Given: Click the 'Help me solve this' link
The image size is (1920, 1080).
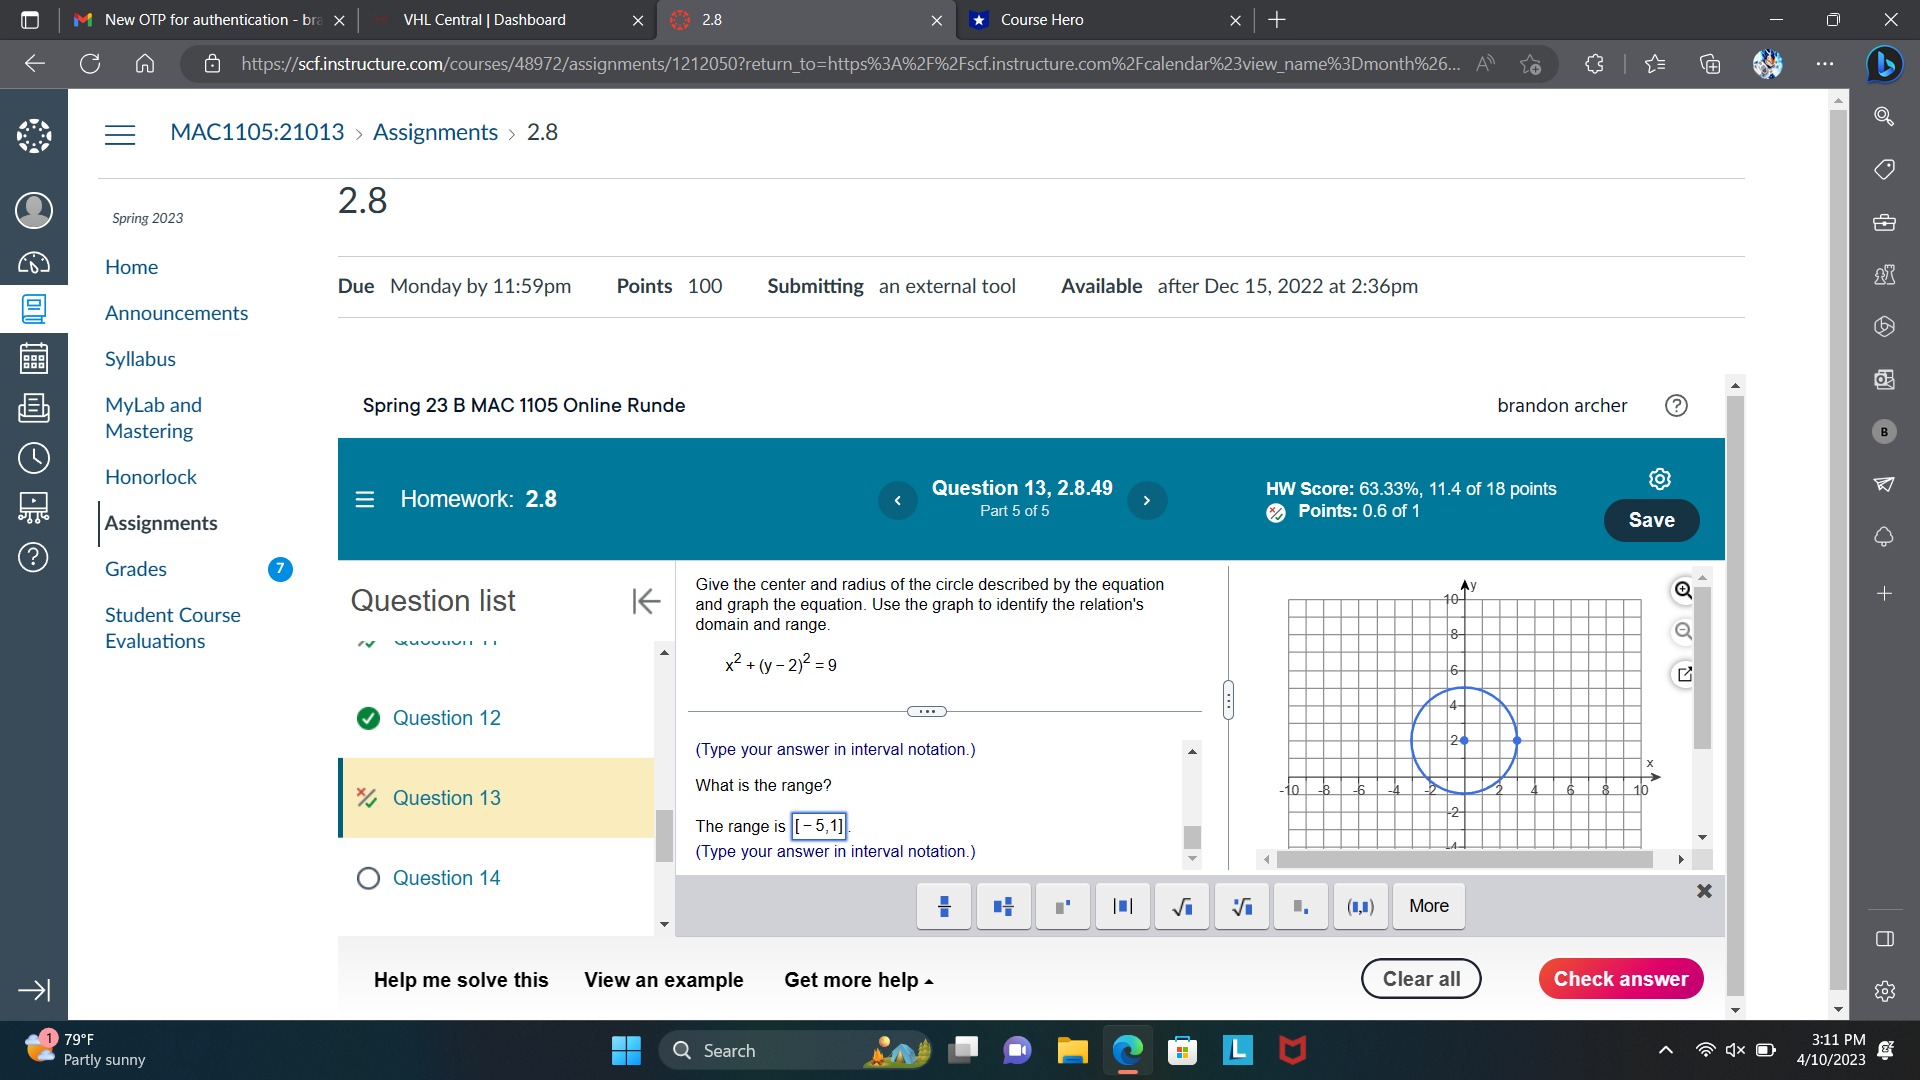Looking at the screenshot, I should coord(460,978).
